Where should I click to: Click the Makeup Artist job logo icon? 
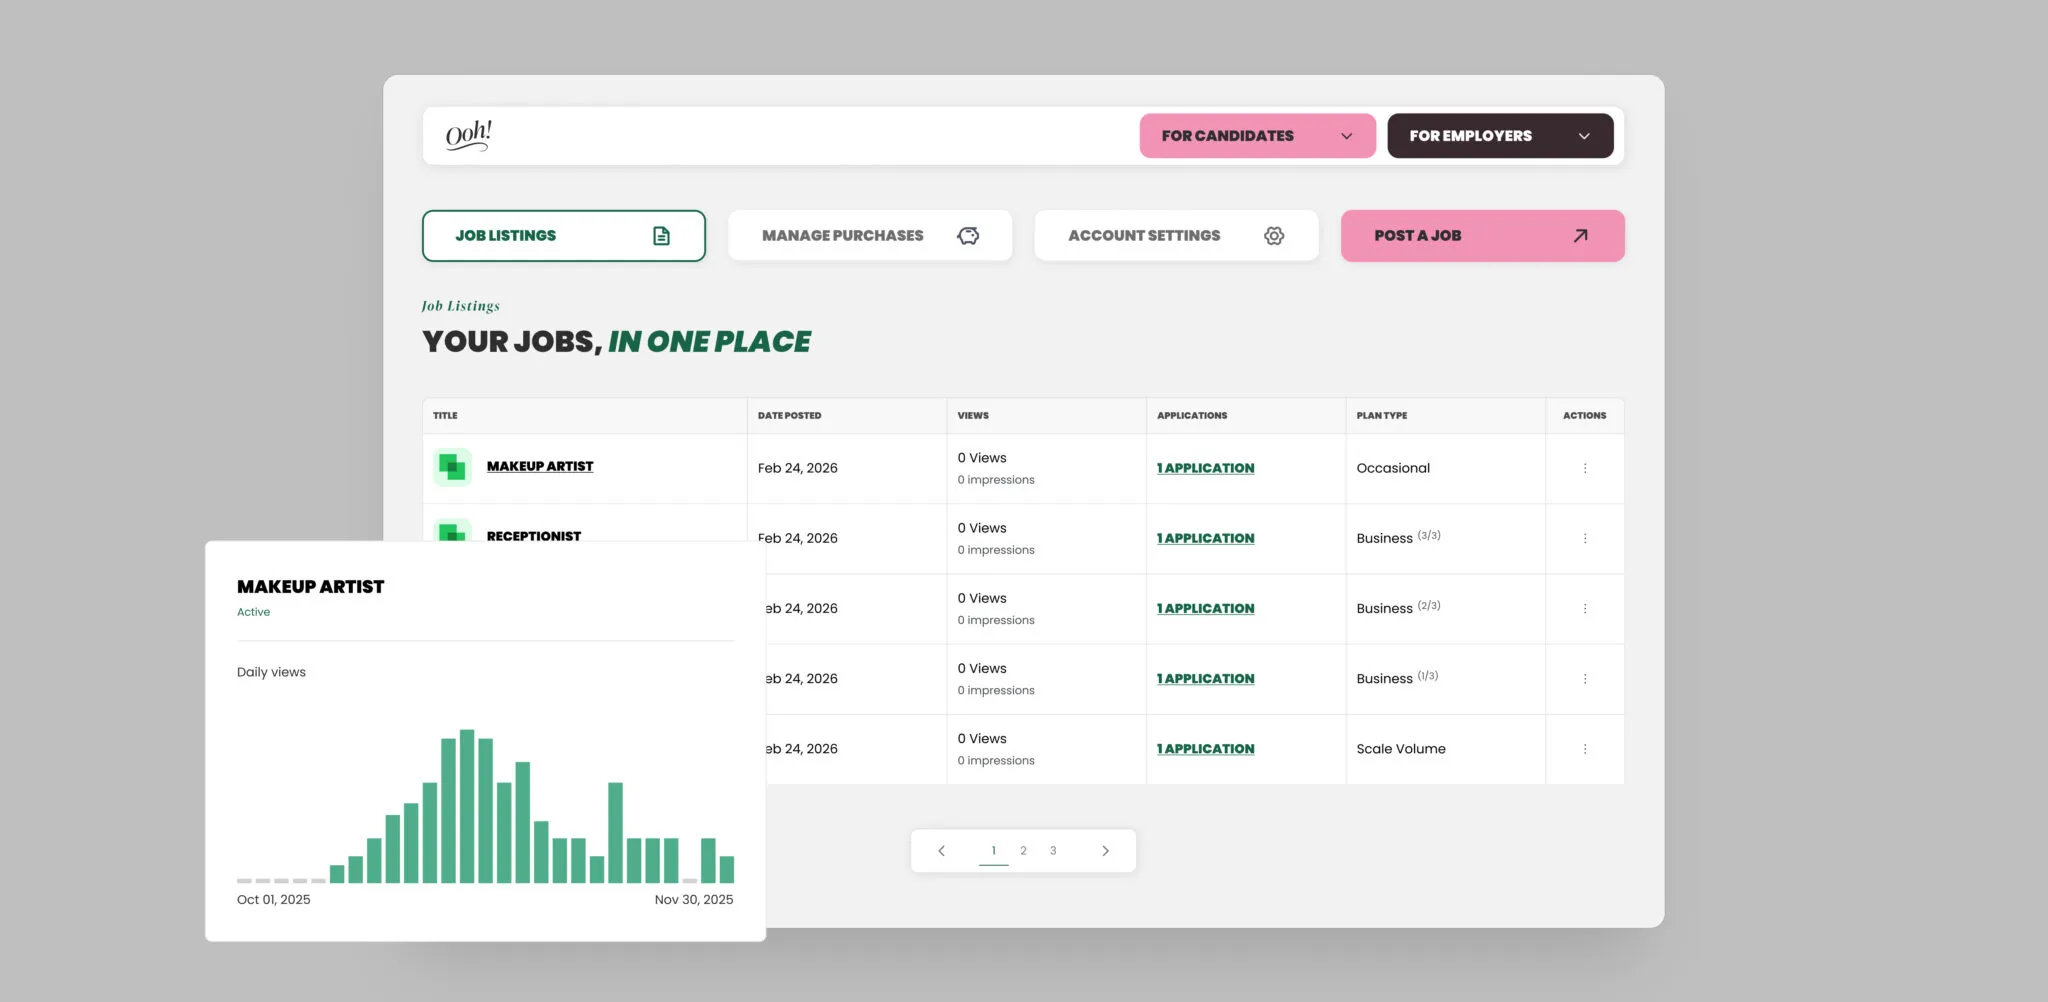[452, 467]
